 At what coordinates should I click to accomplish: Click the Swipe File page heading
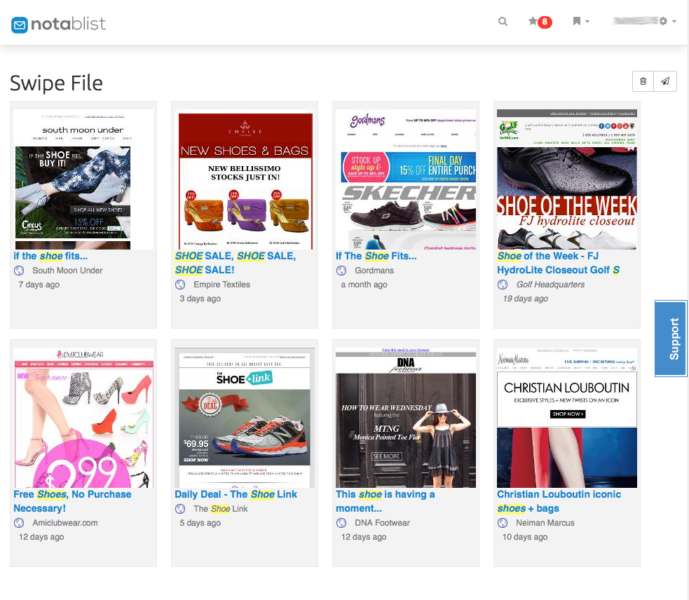(x=56, y=83)
